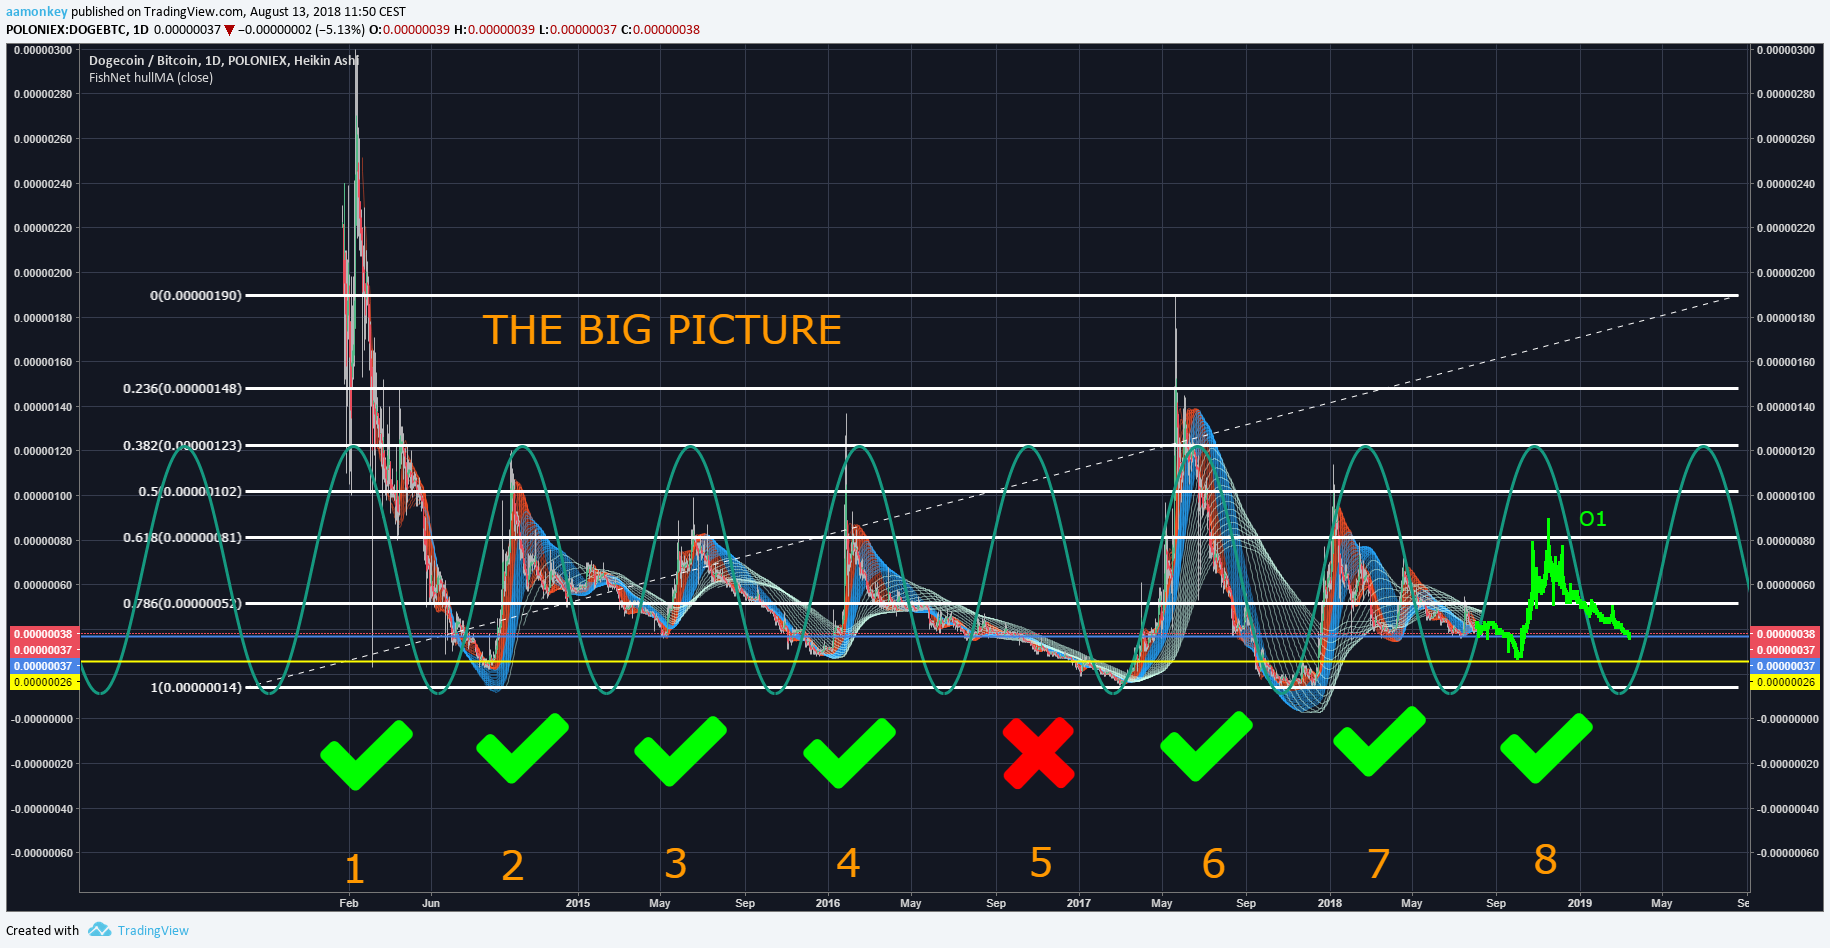Select the −0.00000002 (−5.13%) change value

pos(301,30)
